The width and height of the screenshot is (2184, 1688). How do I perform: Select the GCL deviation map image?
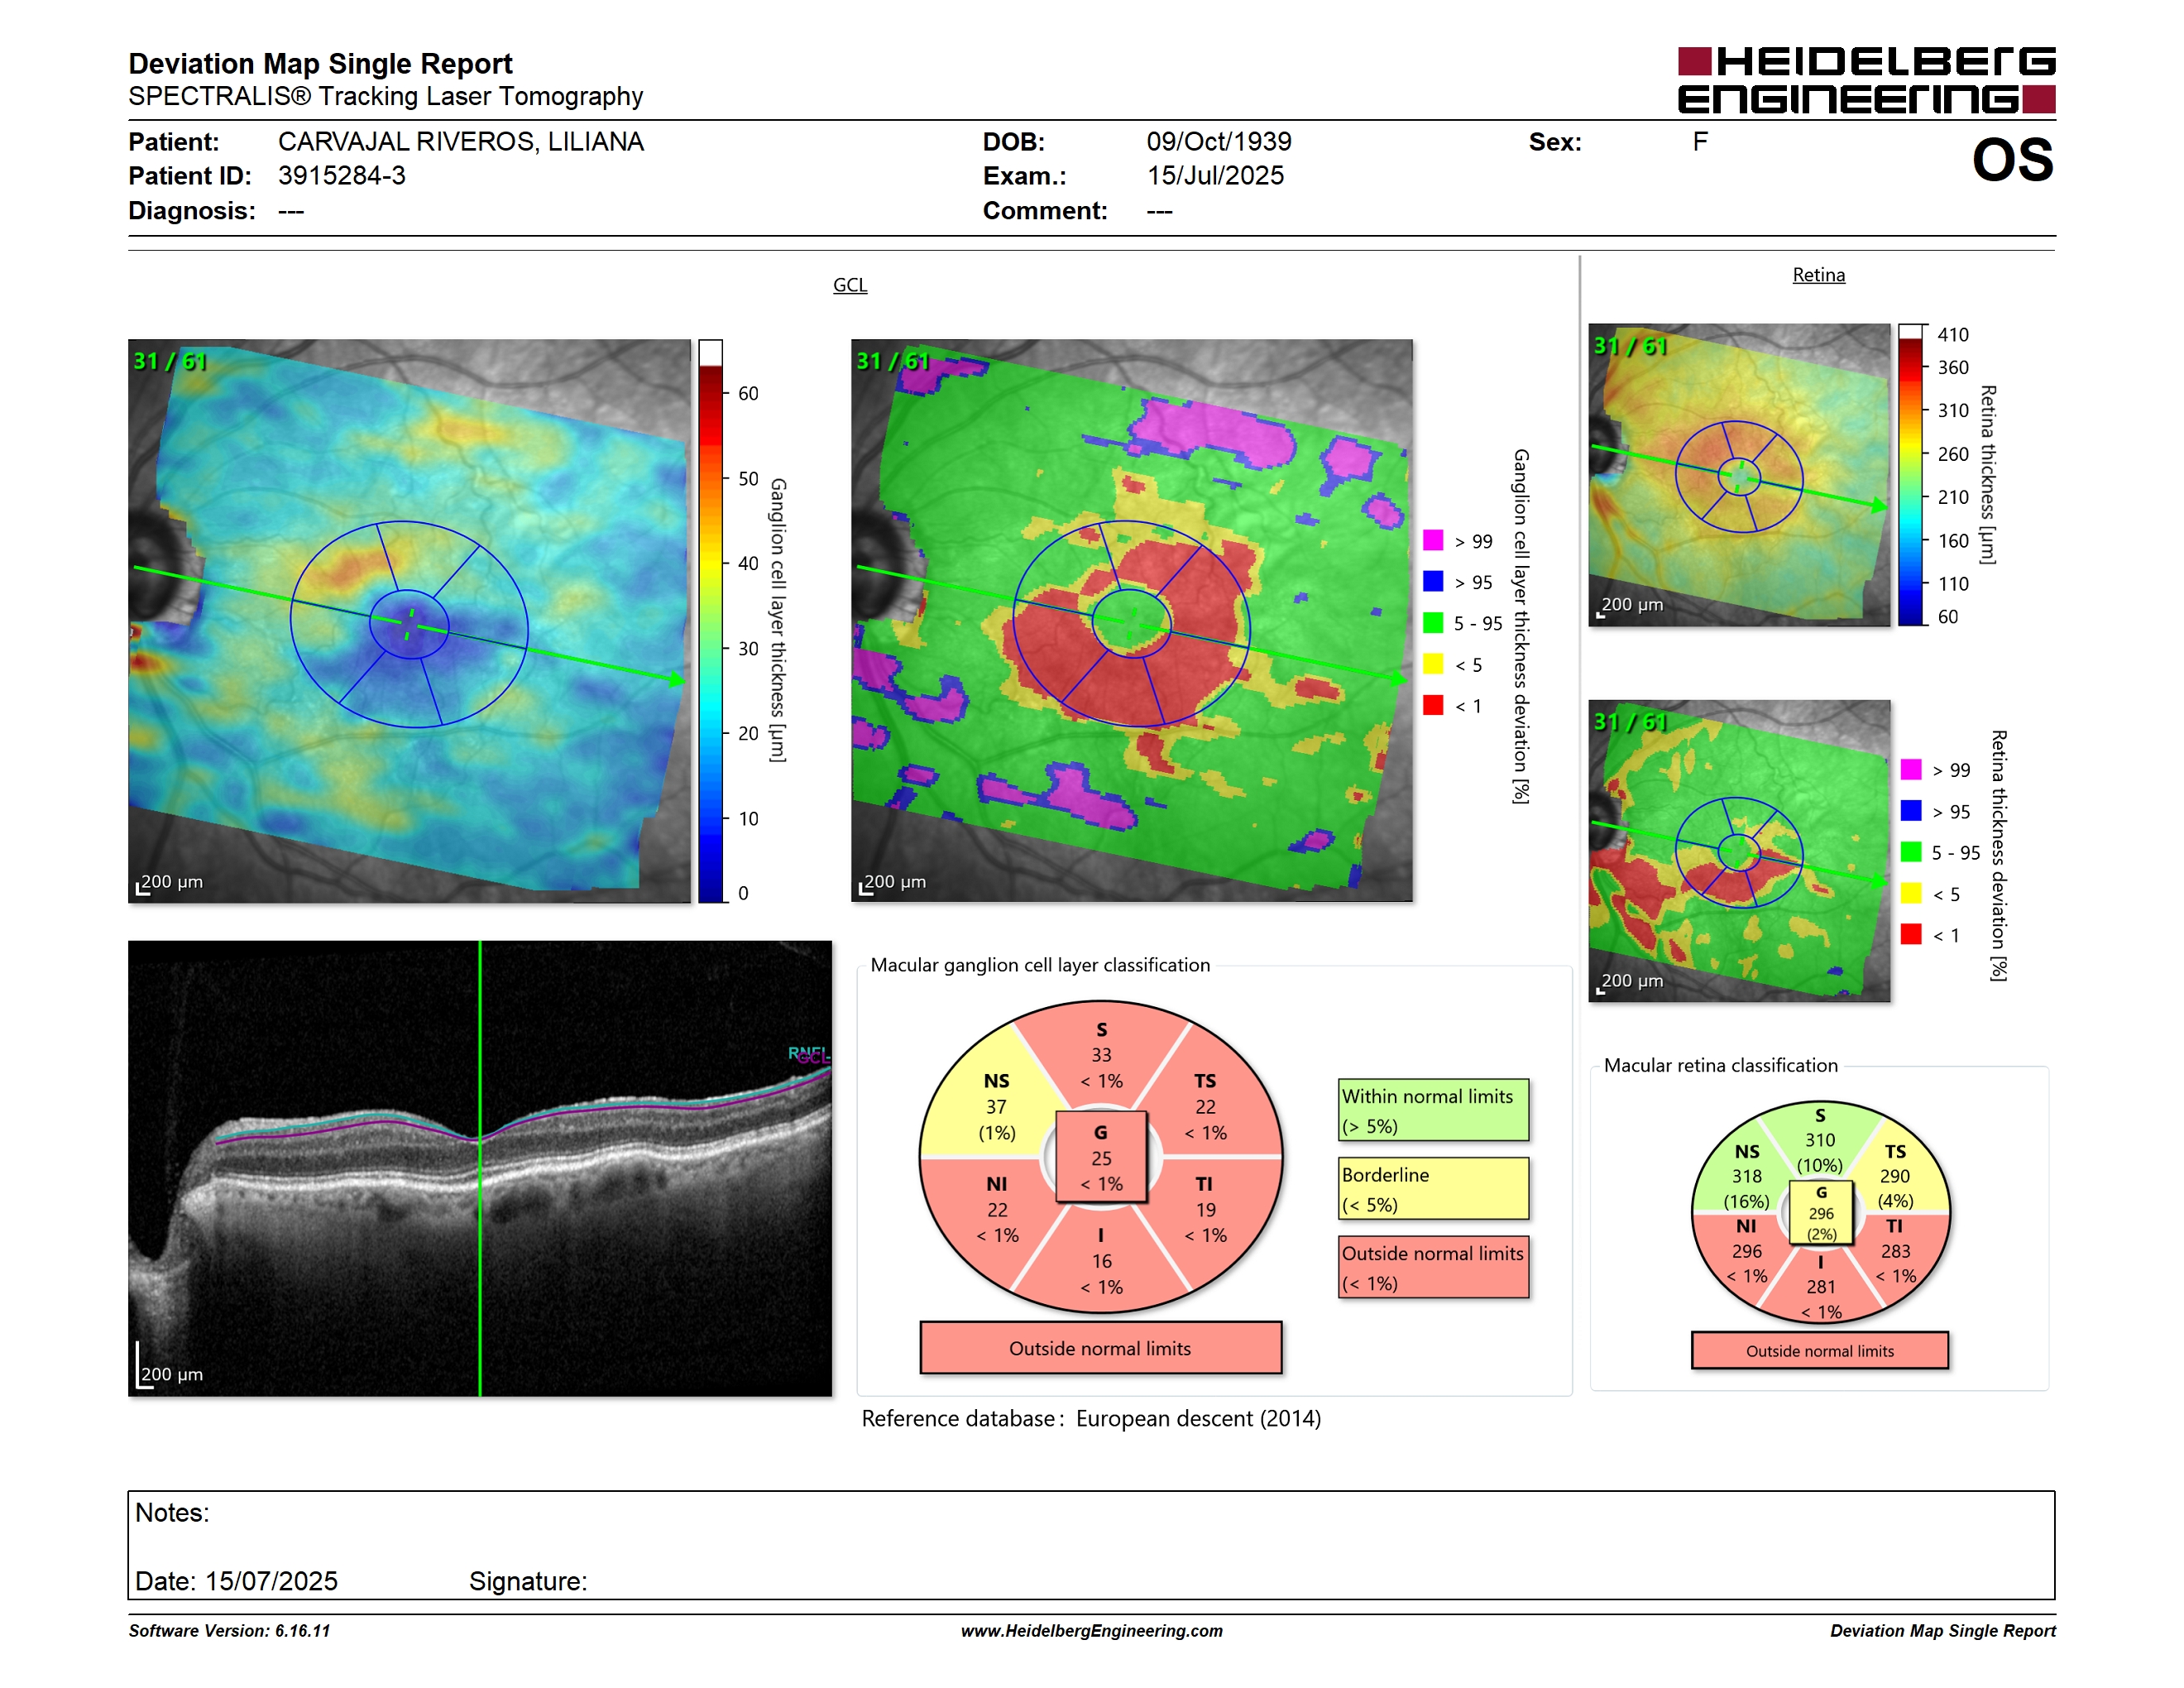[x=1132, y=621]
